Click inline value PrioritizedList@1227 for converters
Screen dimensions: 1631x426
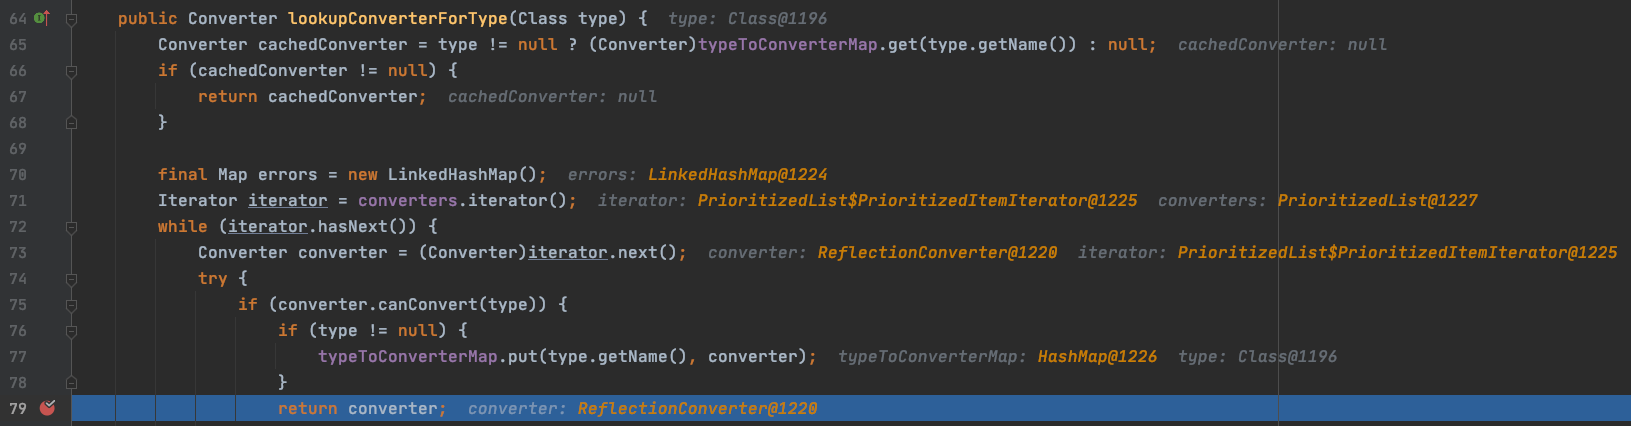pos(1377,201)
